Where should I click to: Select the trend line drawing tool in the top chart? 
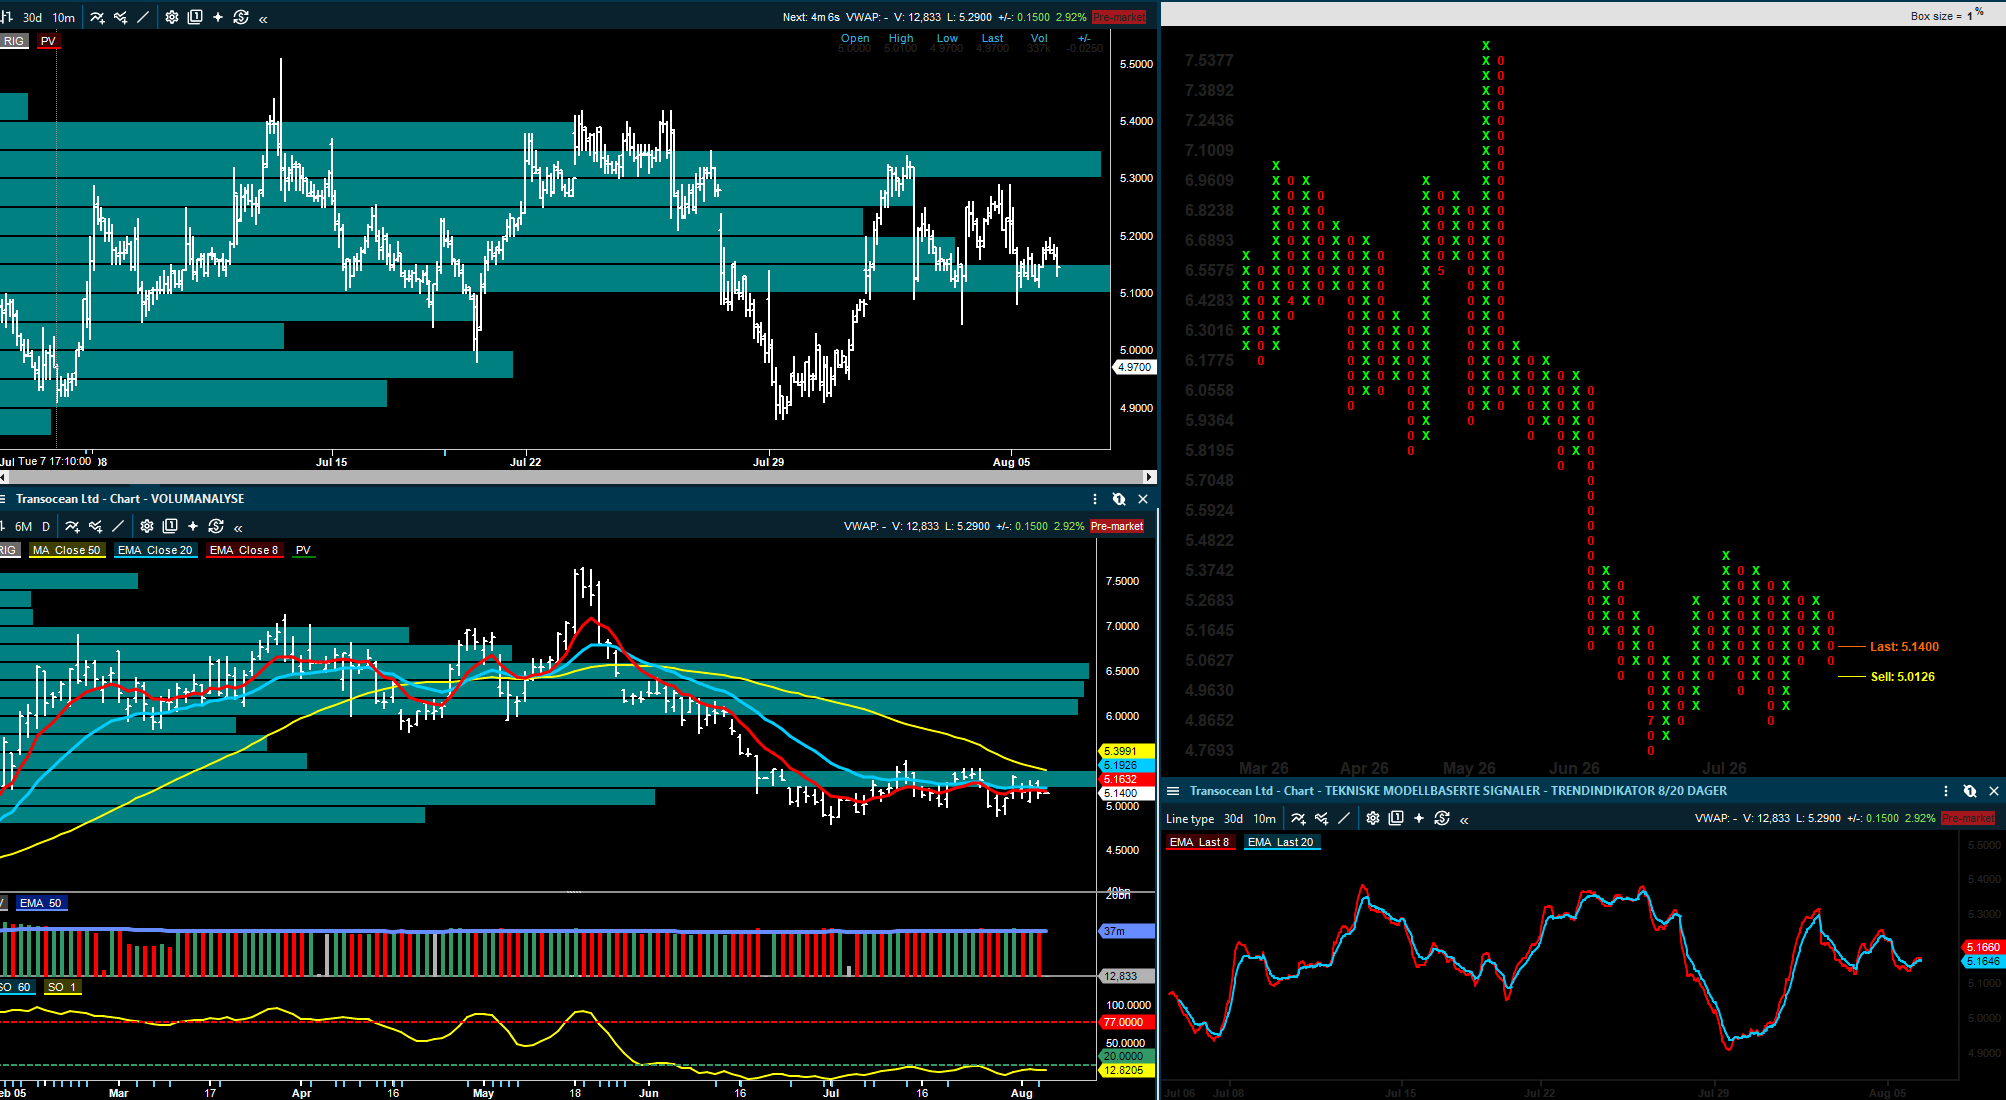143,17
